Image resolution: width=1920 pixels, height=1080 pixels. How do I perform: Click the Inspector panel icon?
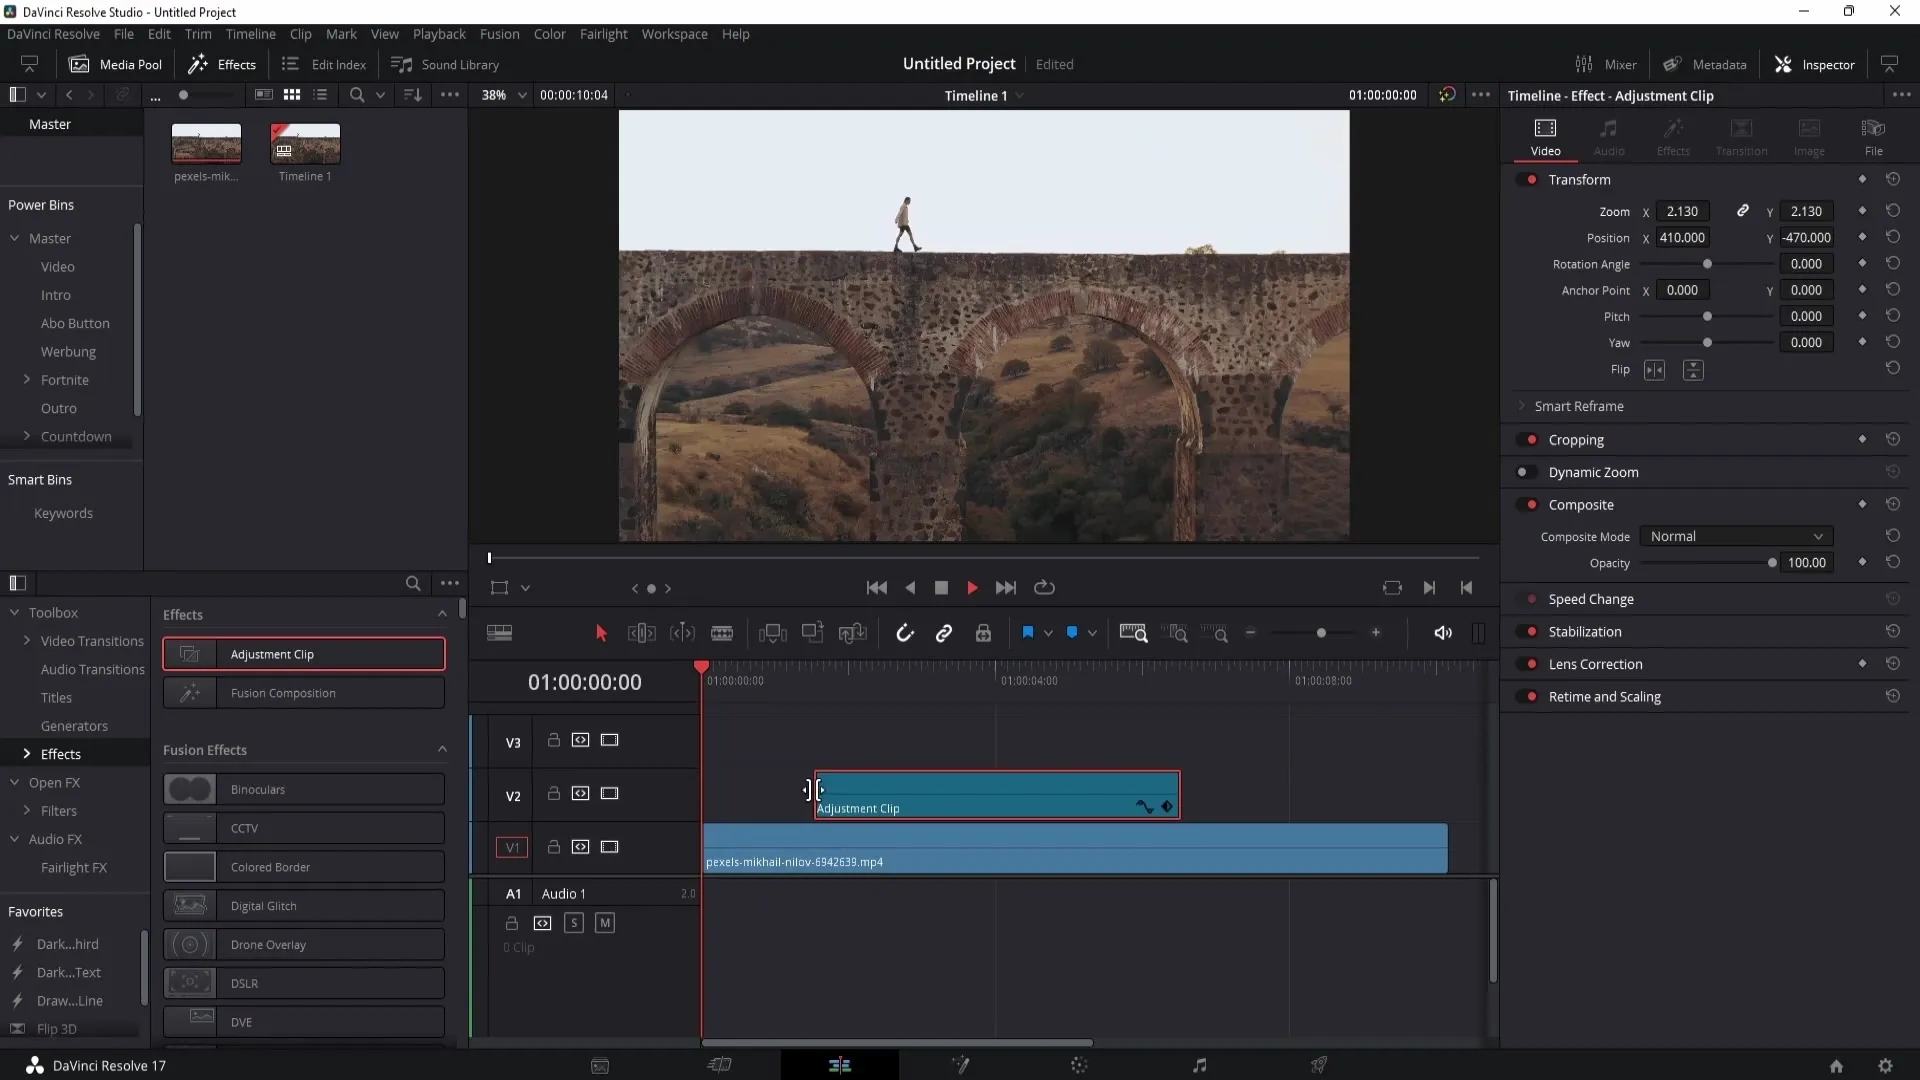click(1784, 65)
